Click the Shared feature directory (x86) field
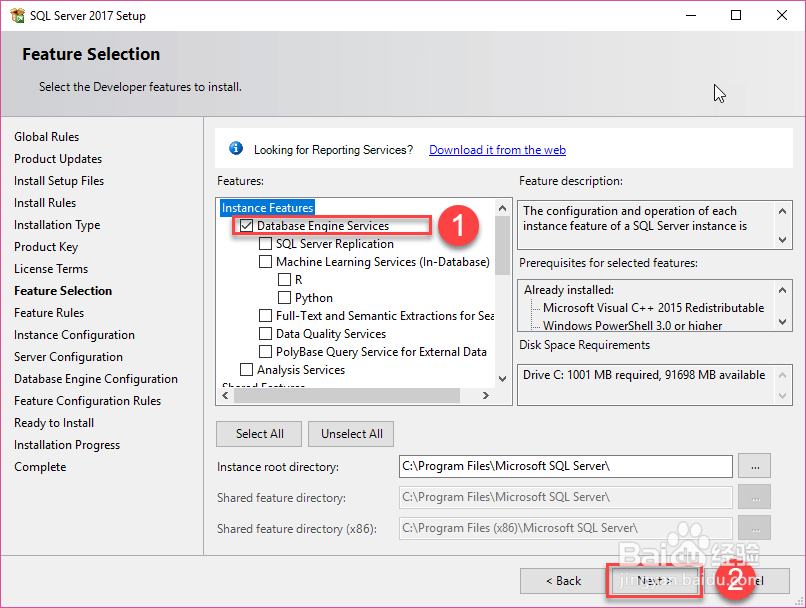The image size is (806, 608). pos(565,528)
